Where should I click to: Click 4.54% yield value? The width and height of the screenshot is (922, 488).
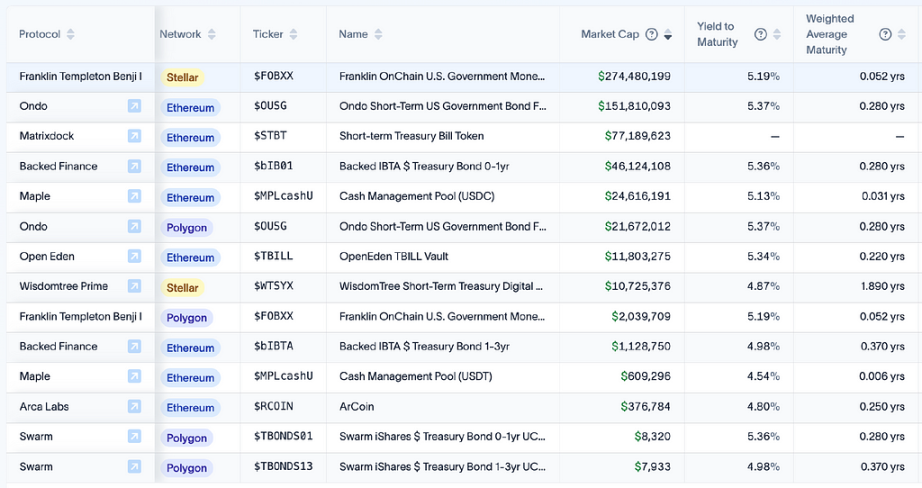click(763, 376)
